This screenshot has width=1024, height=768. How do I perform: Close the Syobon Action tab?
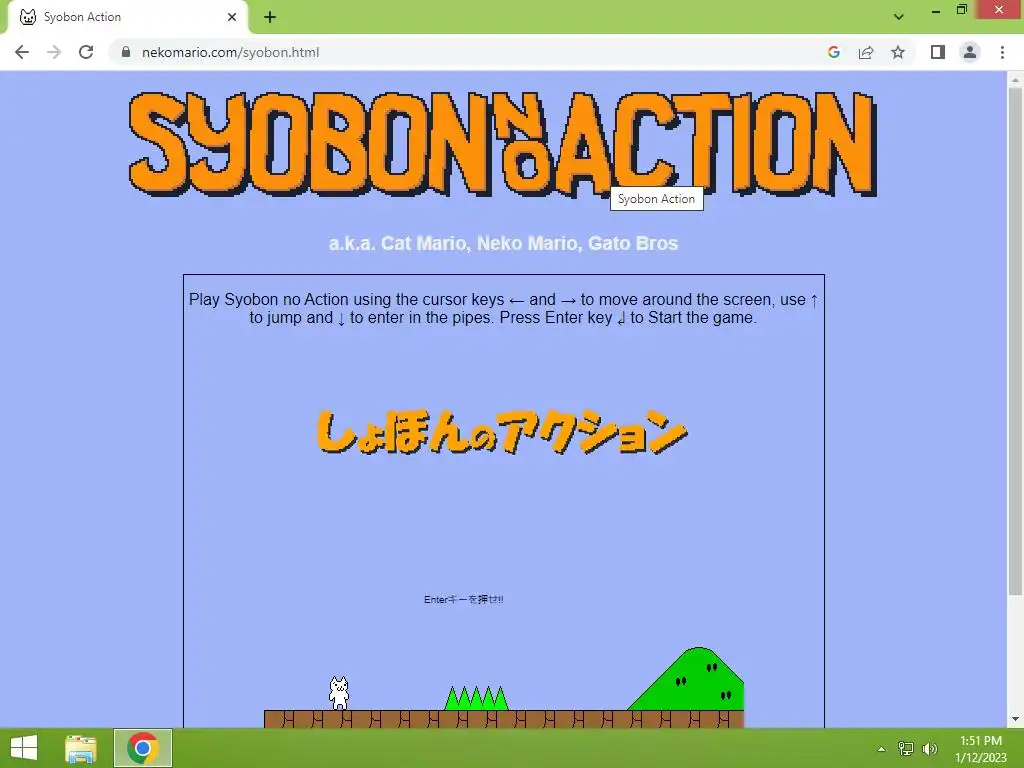(232, 17)
